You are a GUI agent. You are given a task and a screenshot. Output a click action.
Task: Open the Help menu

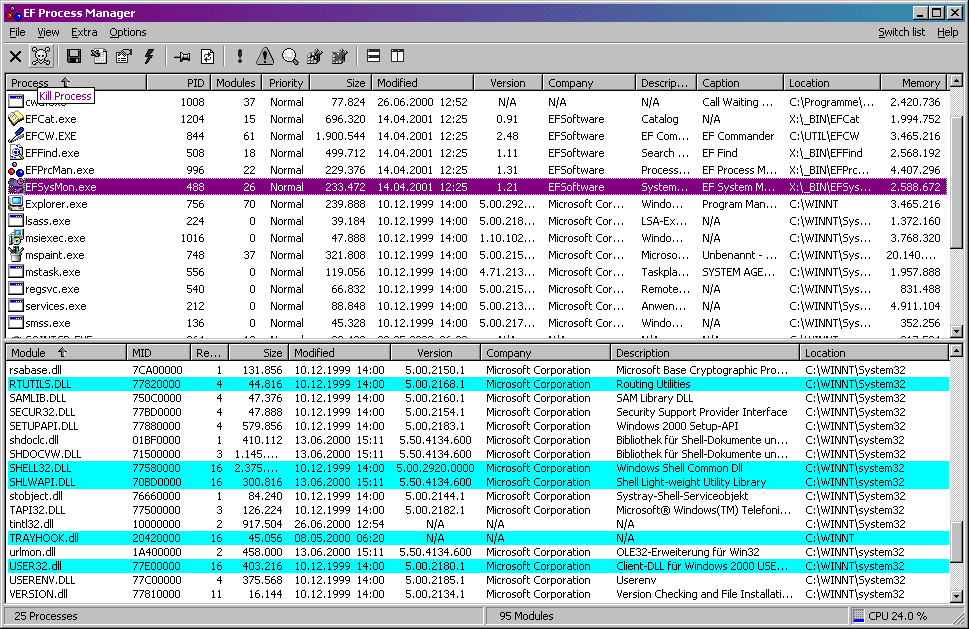tap(948, 32)
